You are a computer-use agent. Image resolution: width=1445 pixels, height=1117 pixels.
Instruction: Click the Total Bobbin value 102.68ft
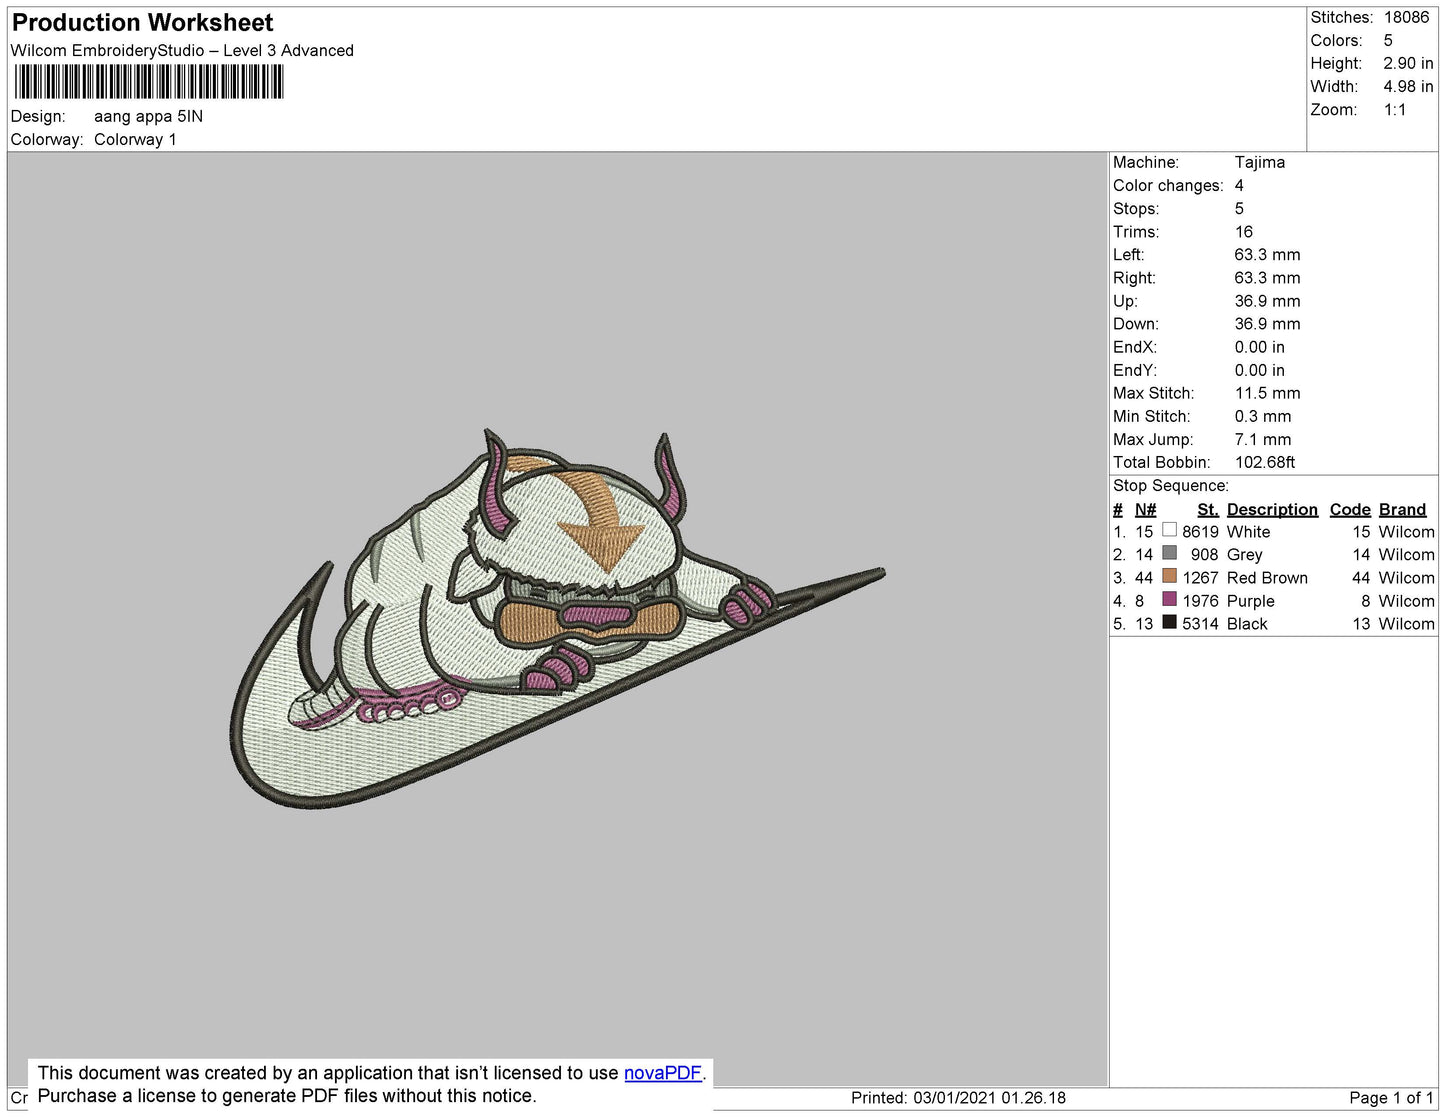pyautogui.click(x=1264, y=462)
